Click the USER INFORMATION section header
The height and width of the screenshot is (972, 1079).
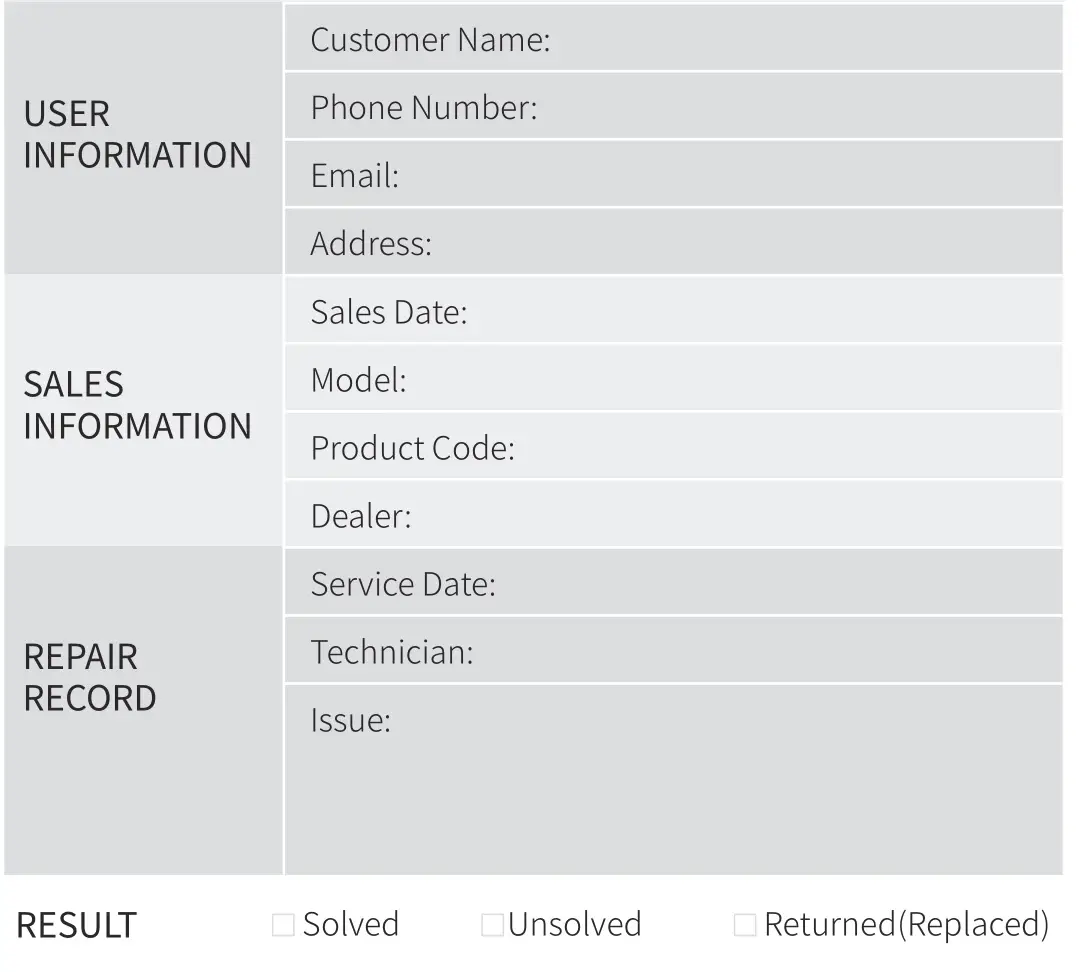pyautogui.click(x=137, y=135)
